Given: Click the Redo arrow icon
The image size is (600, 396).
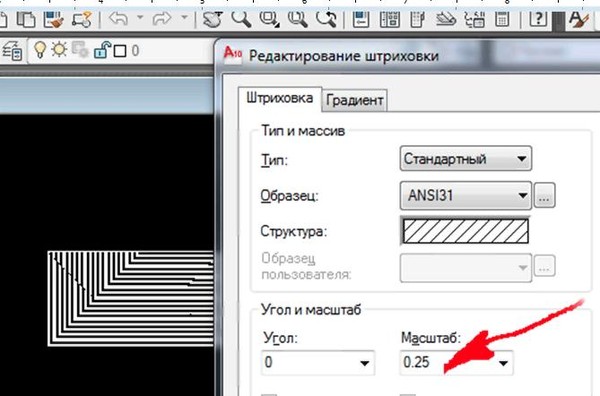Looking at the screenshot, I should 162,18.
